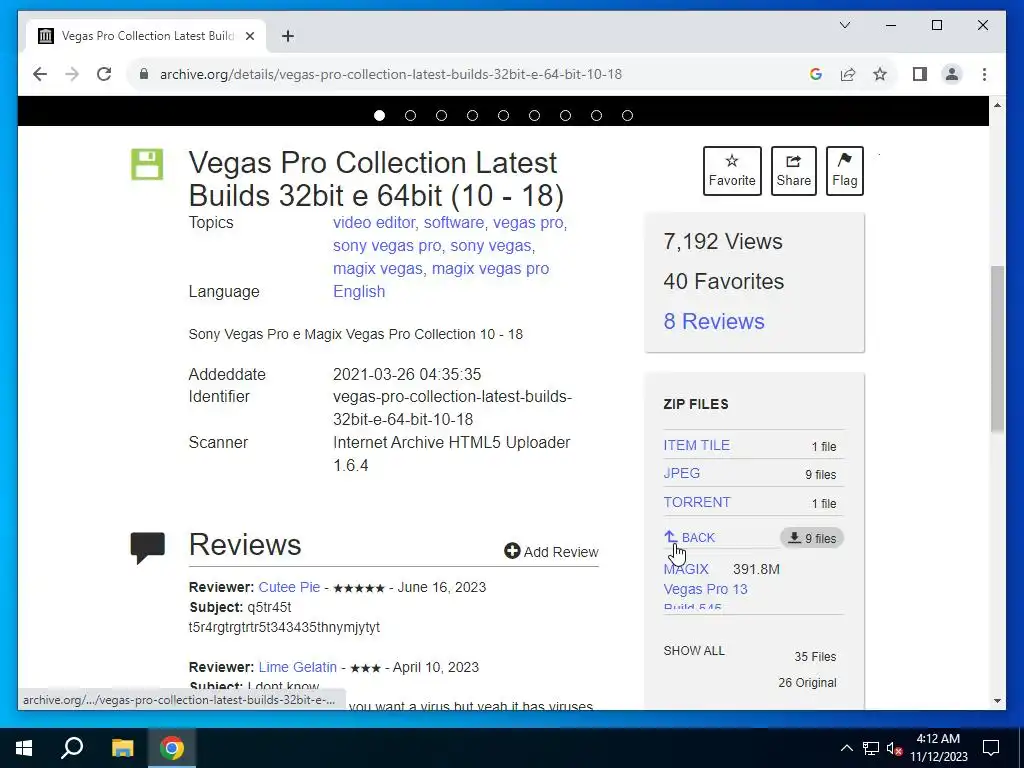Image resolution: width=1024 pixels, height=768 pixels.
Task: Open the Chrome profile avatar
Action: (x=952, y=74)
